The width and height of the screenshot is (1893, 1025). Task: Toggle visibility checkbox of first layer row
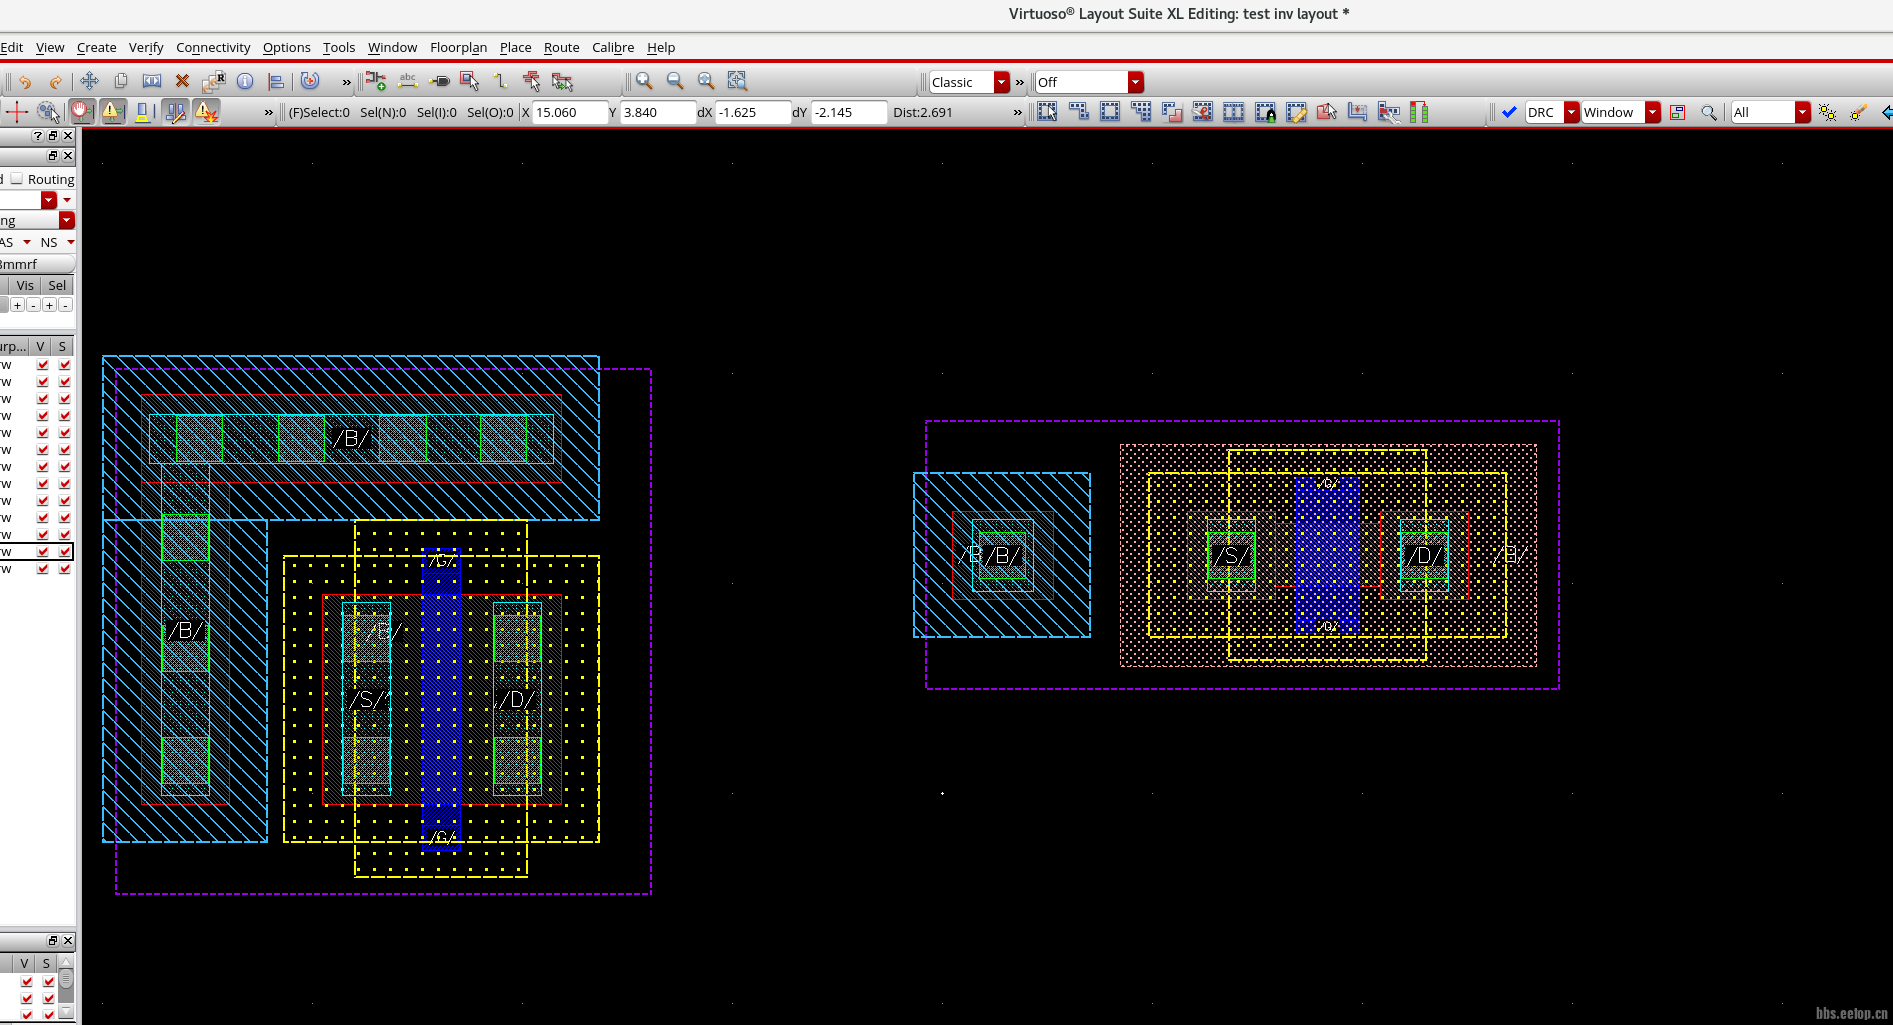tap(42, 365)
